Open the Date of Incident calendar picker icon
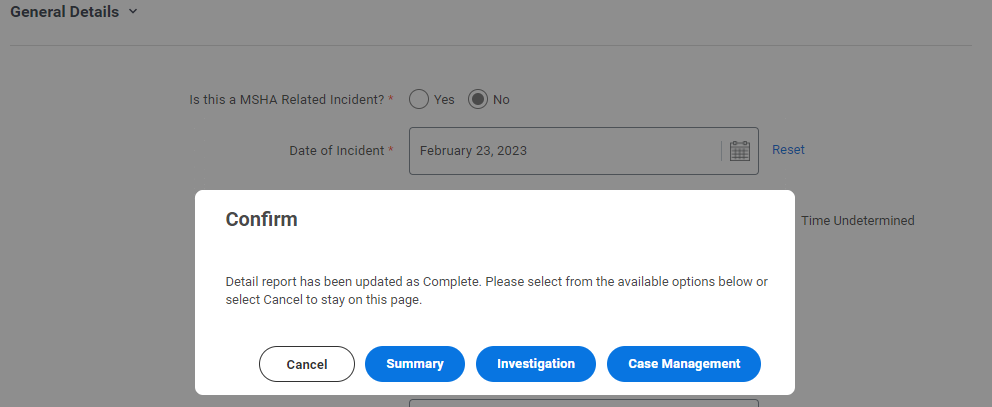This screenshot has height=407, width=992. coord(739,151)
